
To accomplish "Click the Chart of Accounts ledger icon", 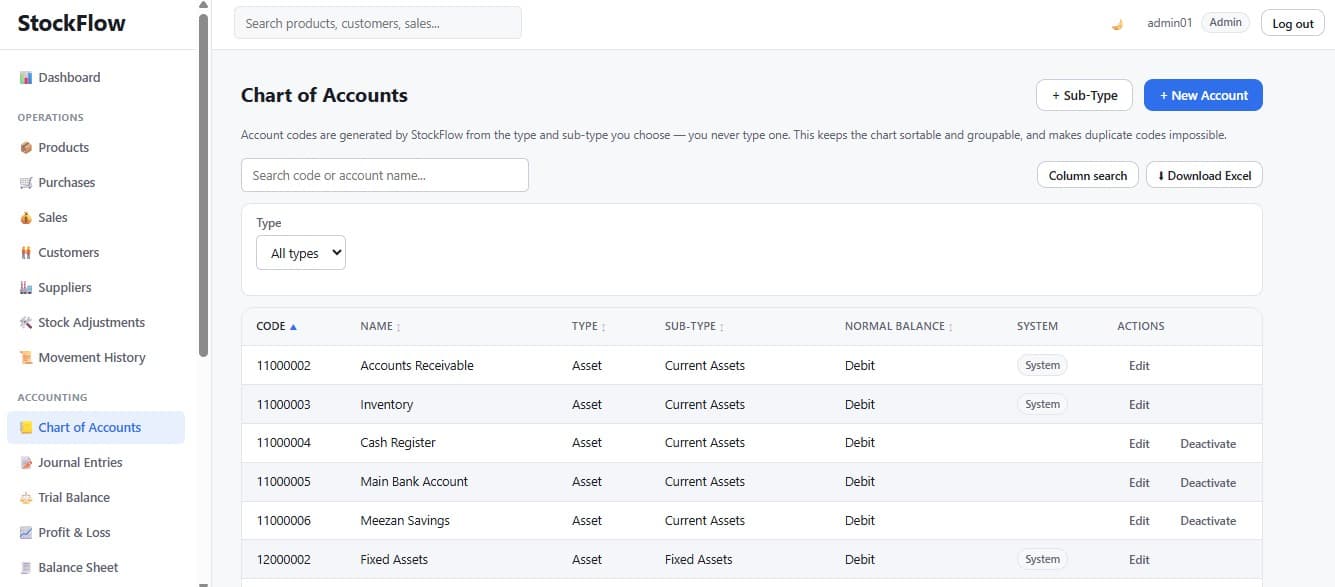I will pyautogui.click(x=26, y=428).
